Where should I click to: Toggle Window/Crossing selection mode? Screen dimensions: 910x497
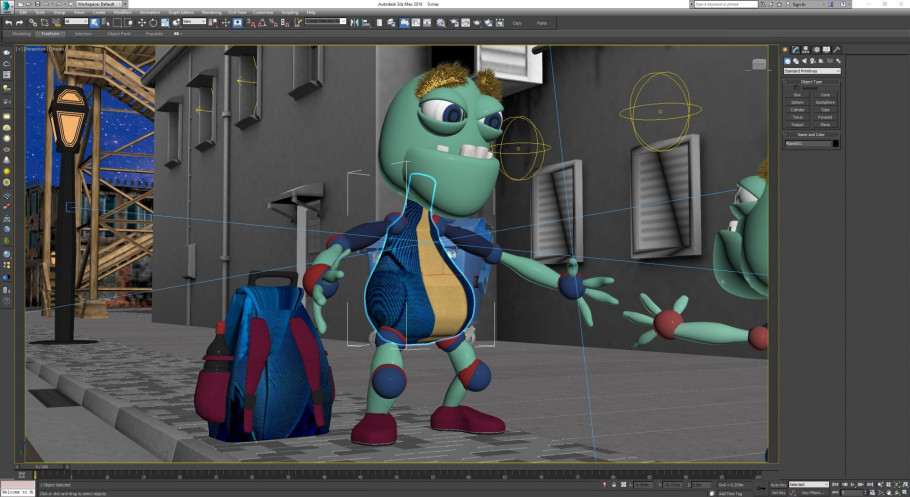pos(128,23)
